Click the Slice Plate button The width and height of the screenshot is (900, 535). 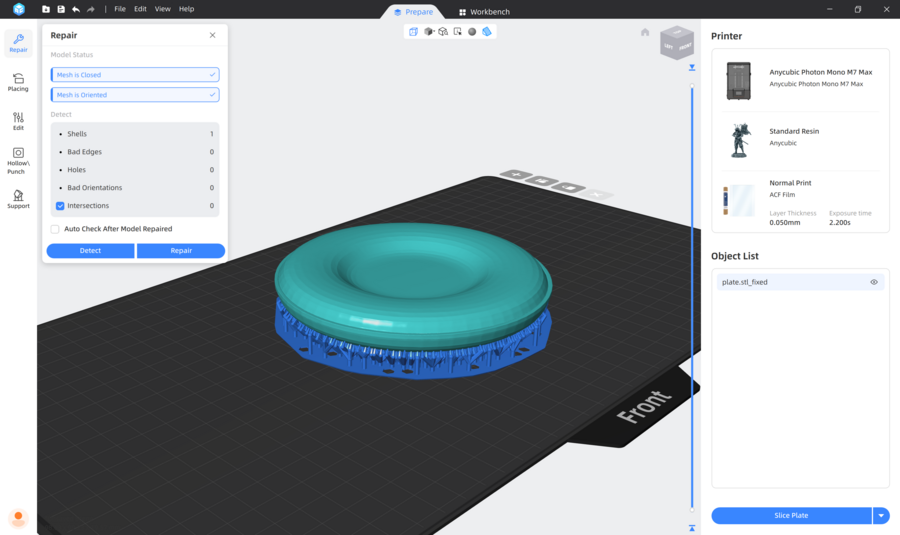tap(791, 516)
